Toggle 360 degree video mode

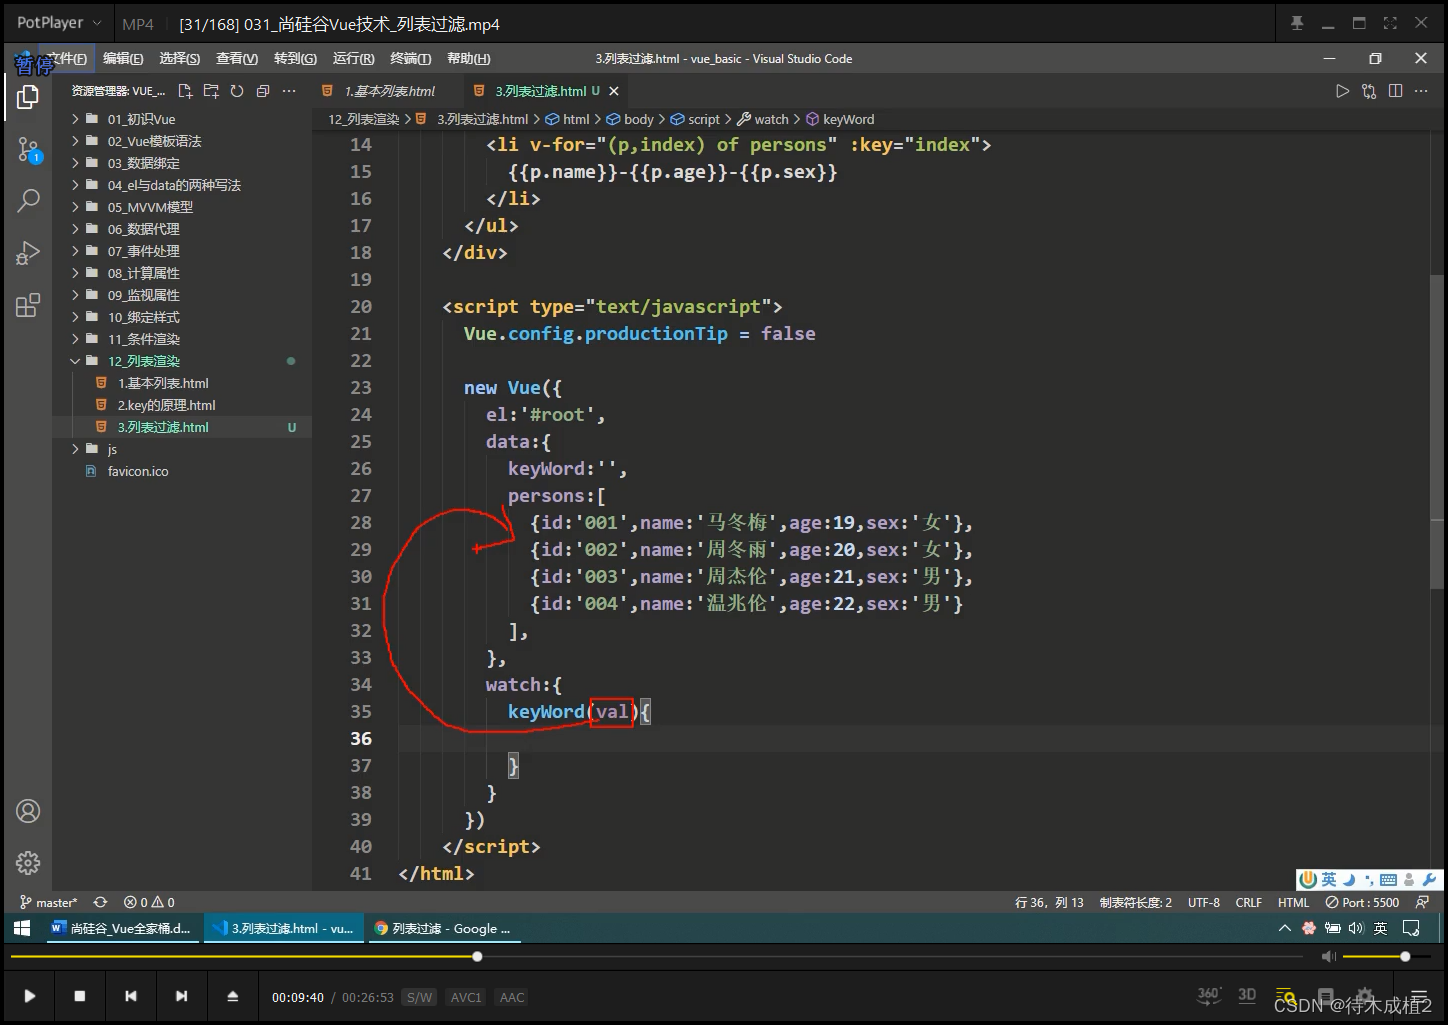coord(1209,995)
